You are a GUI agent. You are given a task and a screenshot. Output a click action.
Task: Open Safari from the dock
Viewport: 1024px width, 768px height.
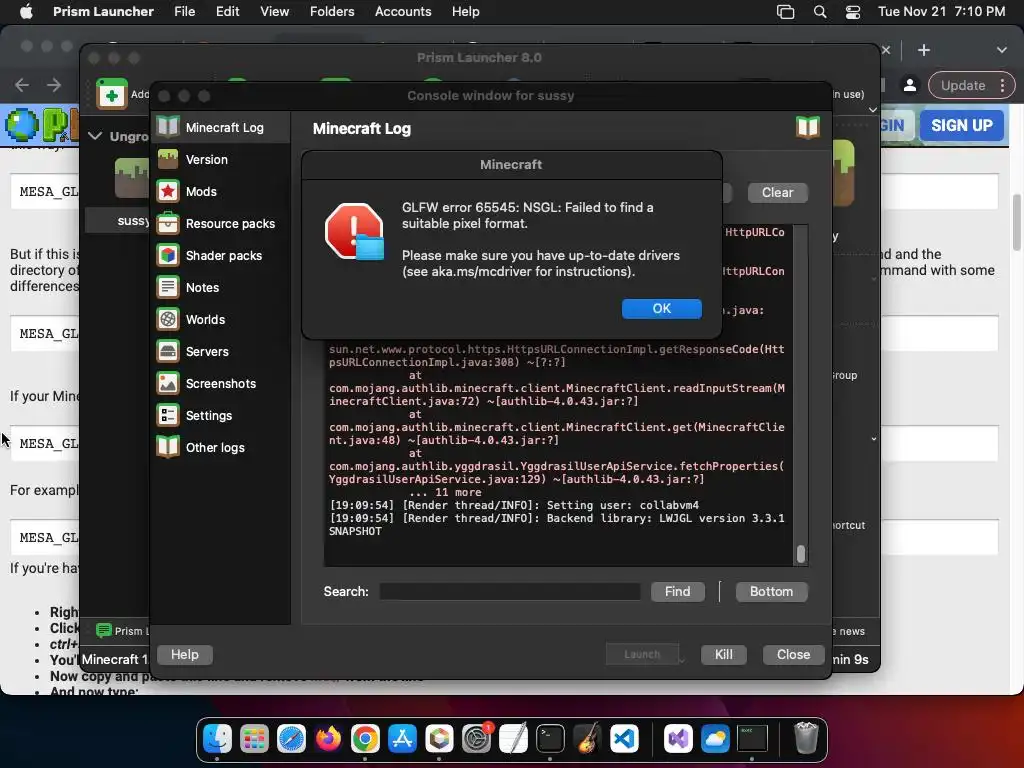click(x=291, y=739)
